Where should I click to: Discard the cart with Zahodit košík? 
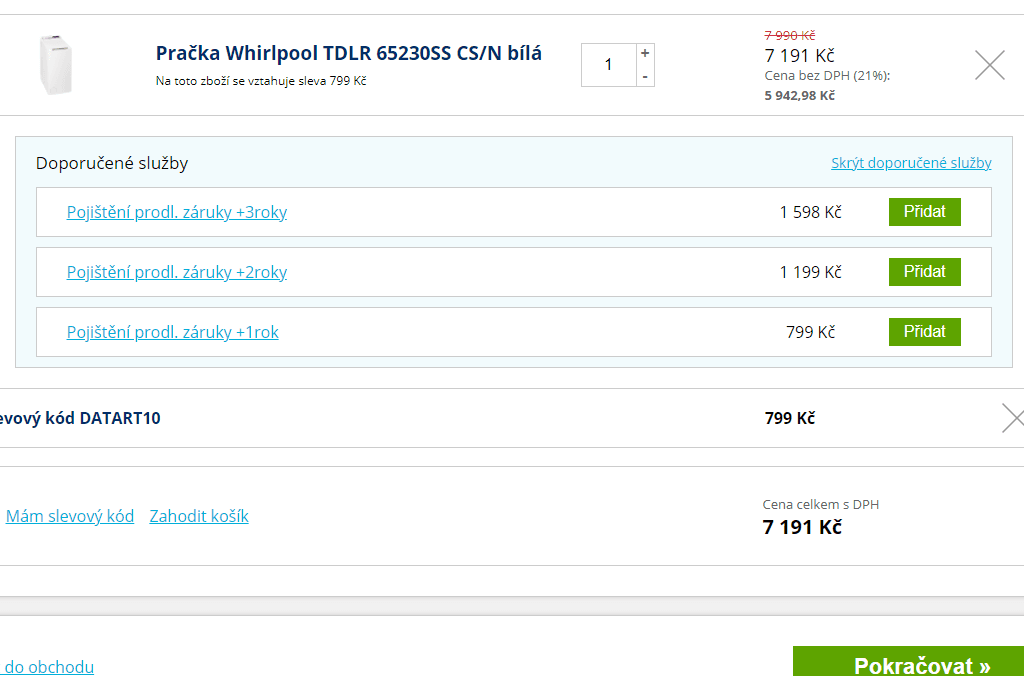click(199, 516)
